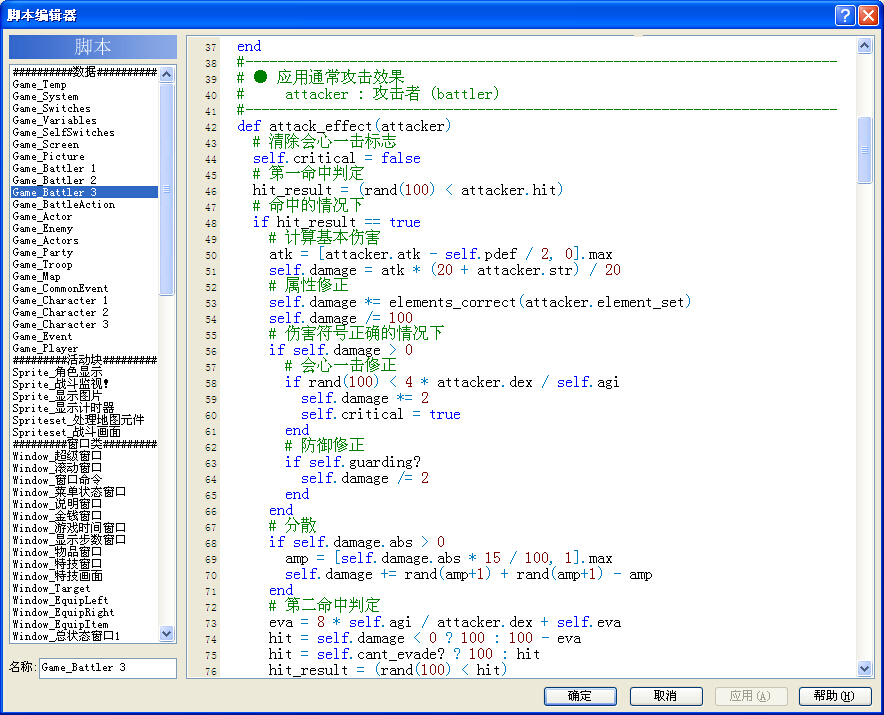Image resolution: width=884 pixels, height=715 pixels.
Task: Select Window_说明窗口 script
Action: coord(85,504)
